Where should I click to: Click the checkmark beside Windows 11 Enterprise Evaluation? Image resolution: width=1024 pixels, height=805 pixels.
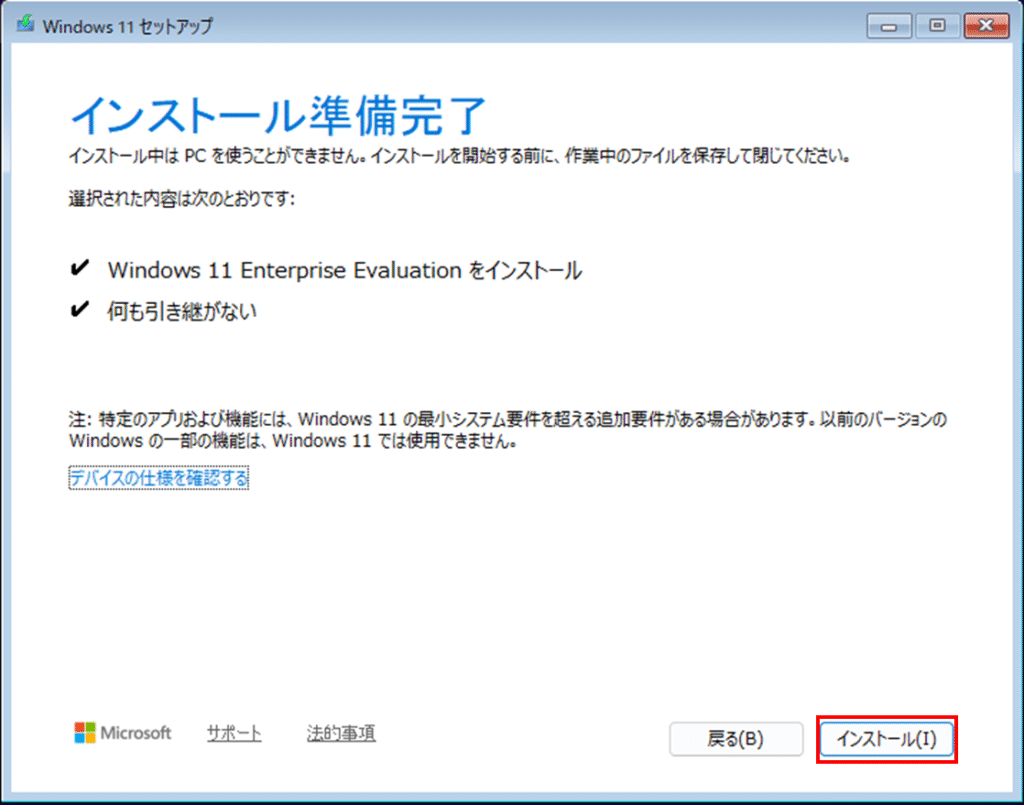pos(79,270)
